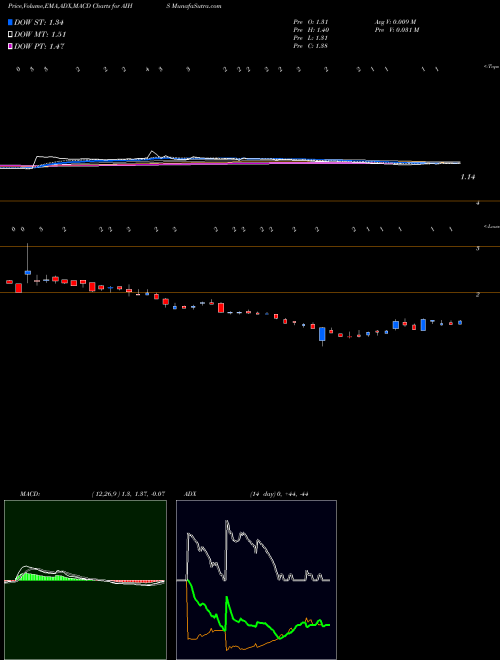Click the 1.14 price label beside the EMA lines
Image resolution: width=500 pixels, height=660 pixels.
point(468,177)
